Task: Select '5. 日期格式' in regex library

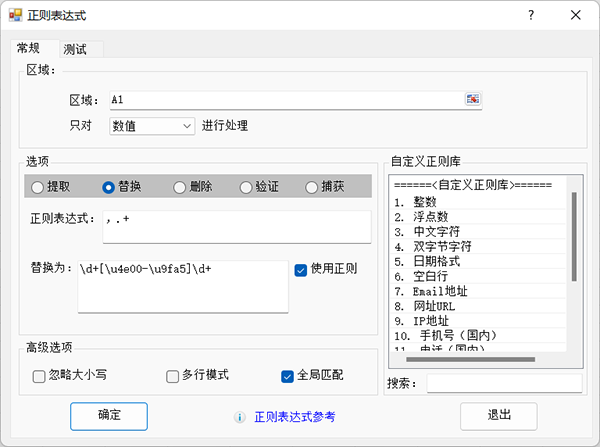Action: pos(479,261)
